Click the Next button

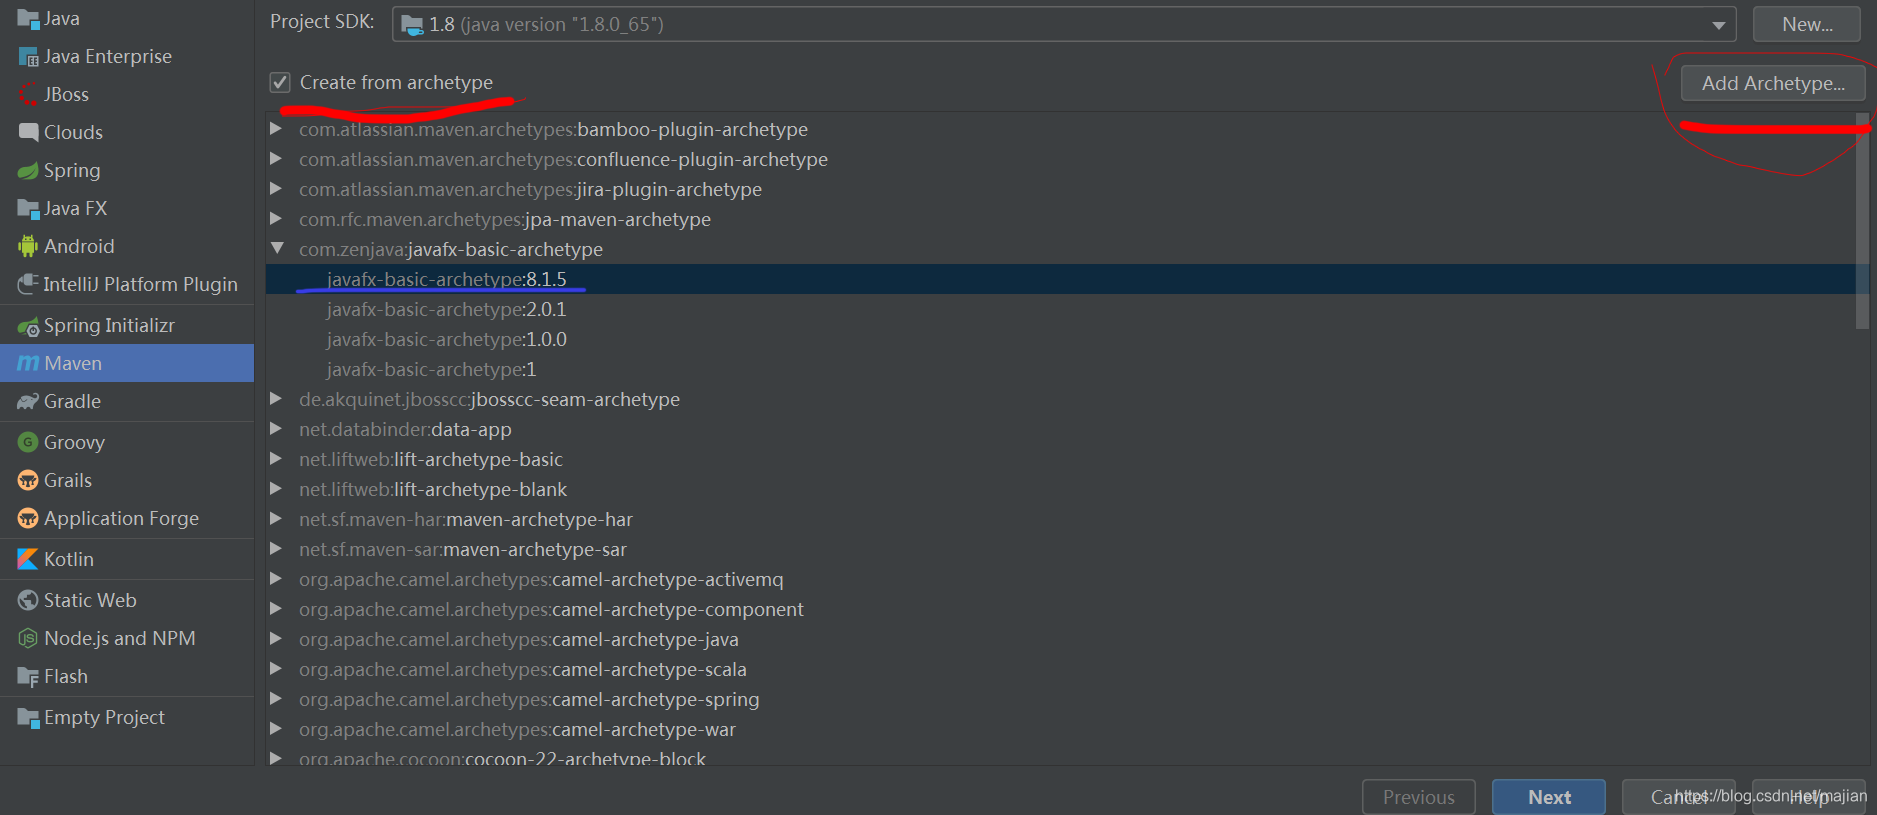click(1549, 797)
